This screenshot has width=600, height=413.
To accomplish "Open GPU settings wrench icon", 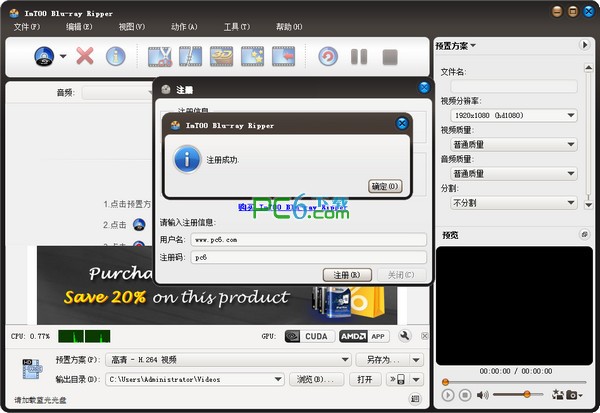I will (404, 336).
